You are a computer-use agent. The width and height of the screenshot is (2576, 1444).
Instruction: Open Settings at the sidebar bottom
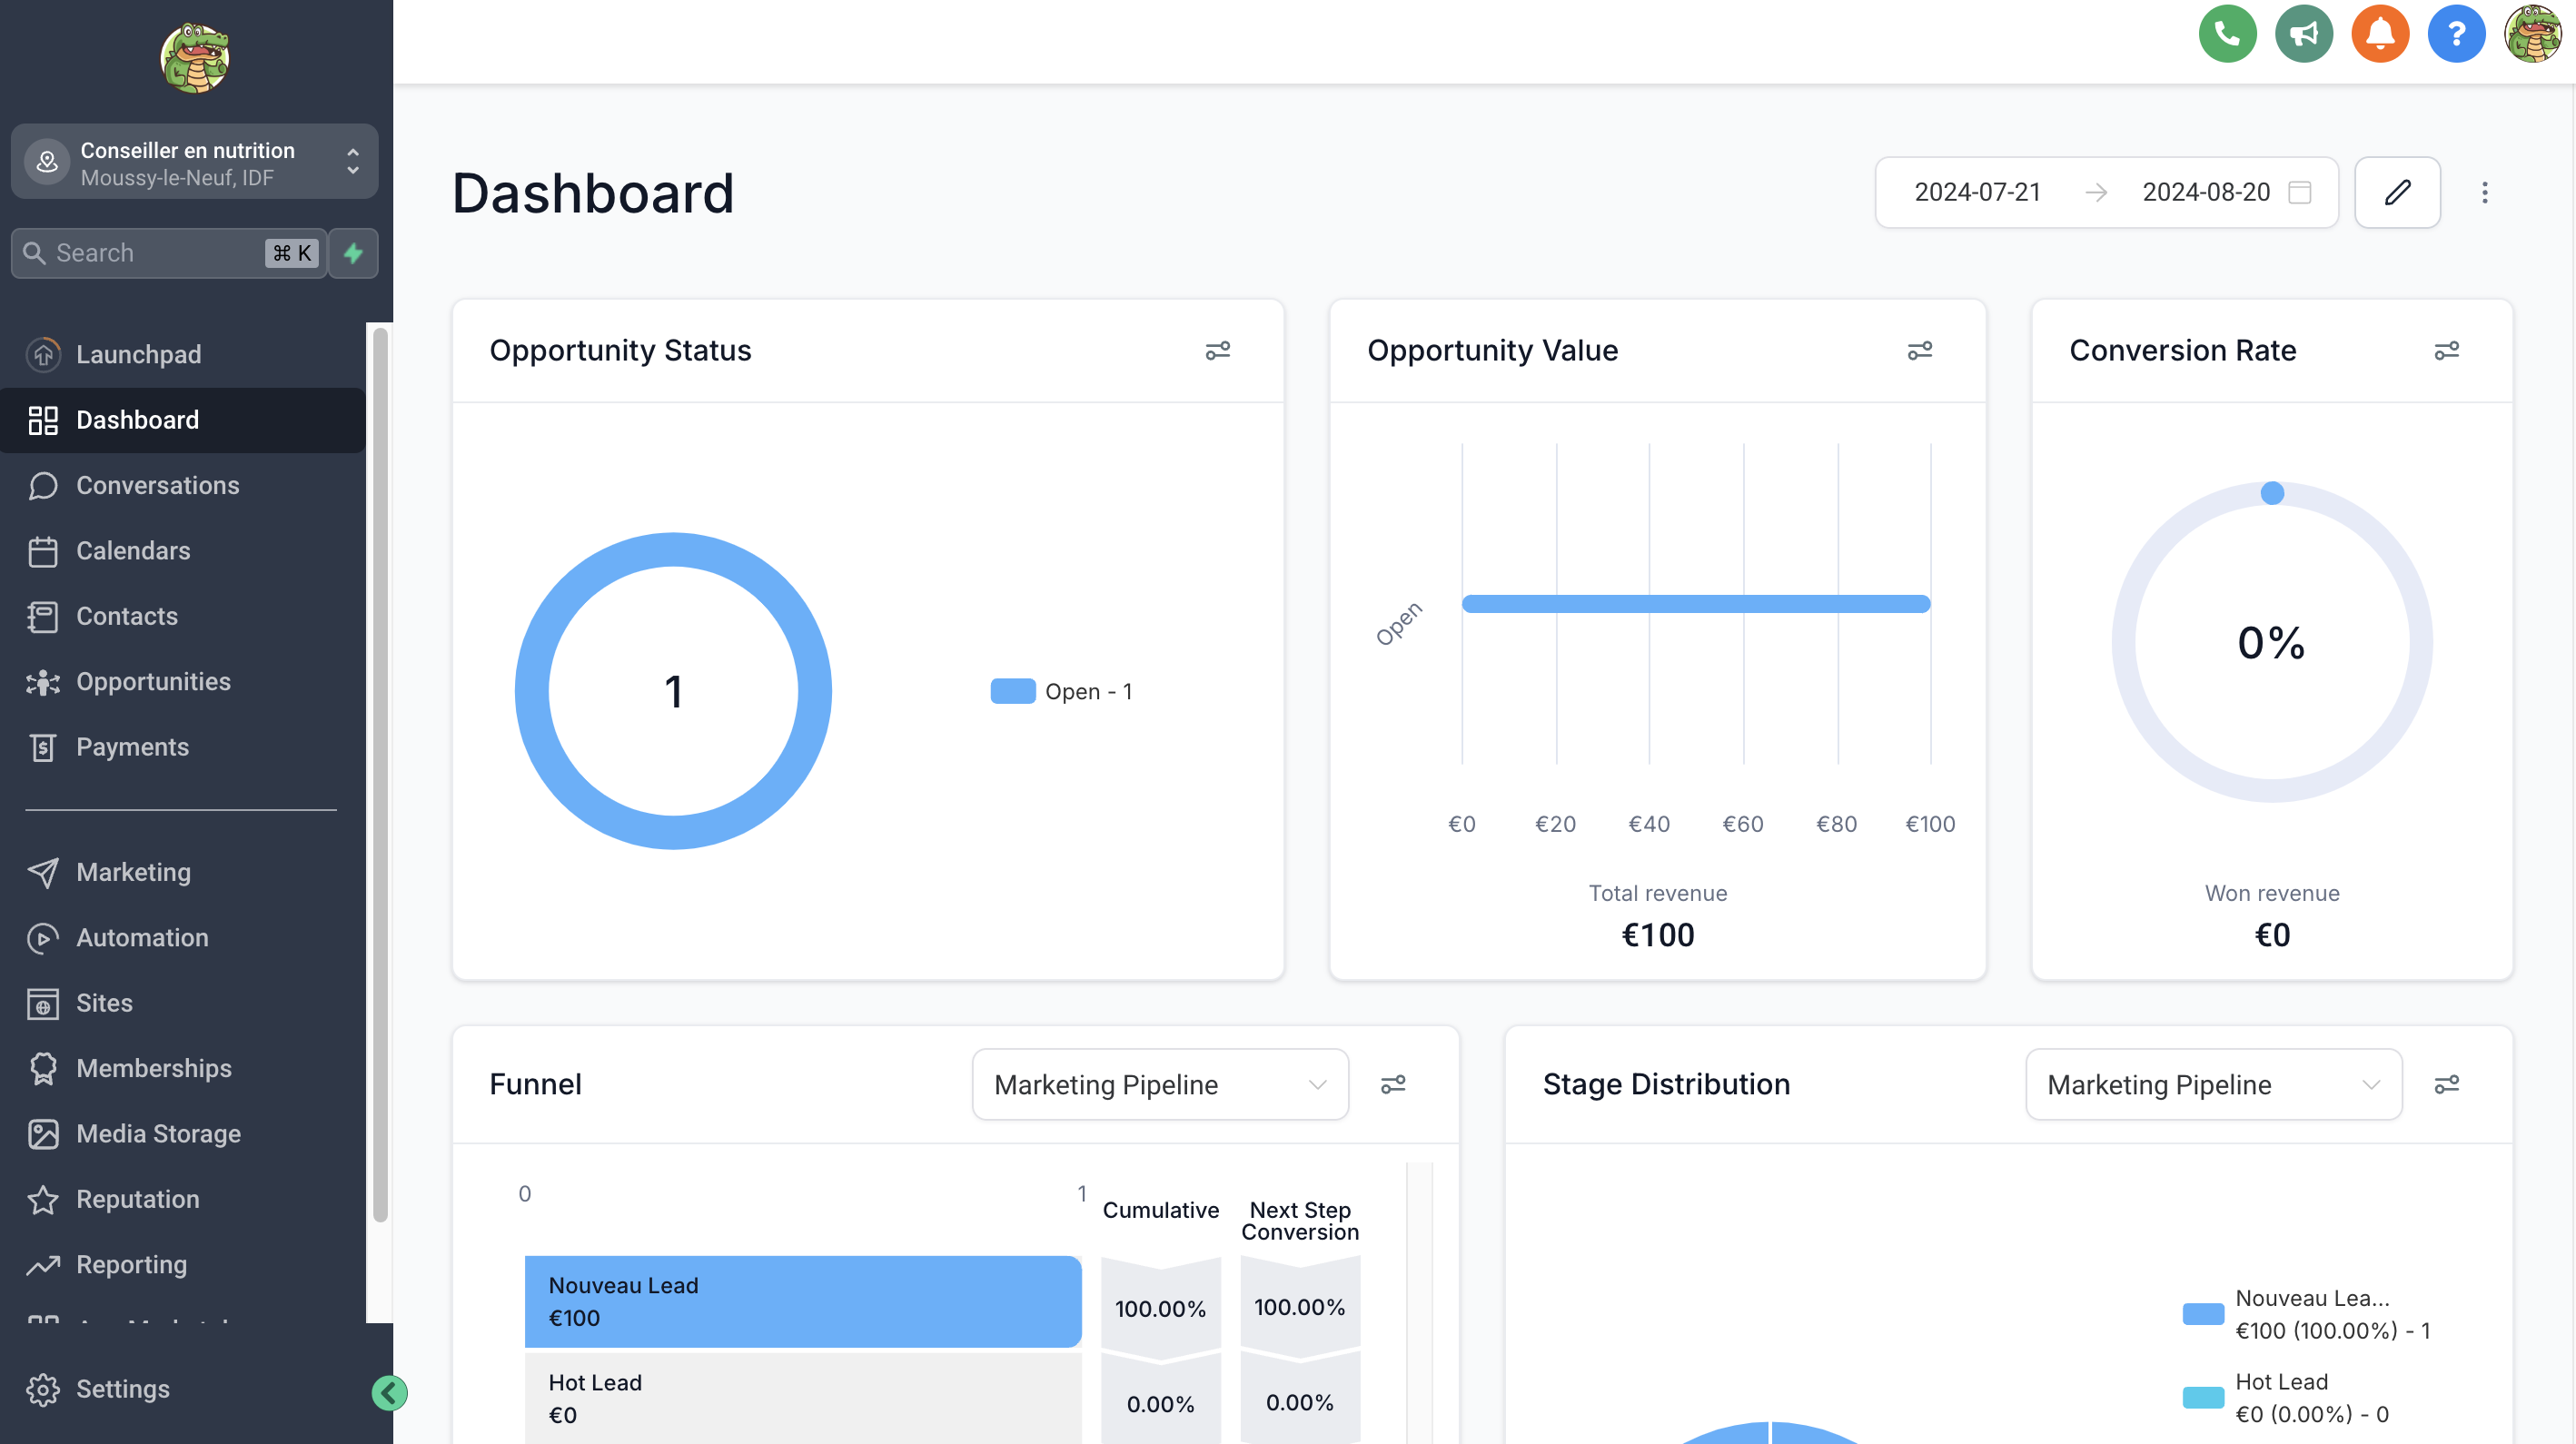(122, 1389)
